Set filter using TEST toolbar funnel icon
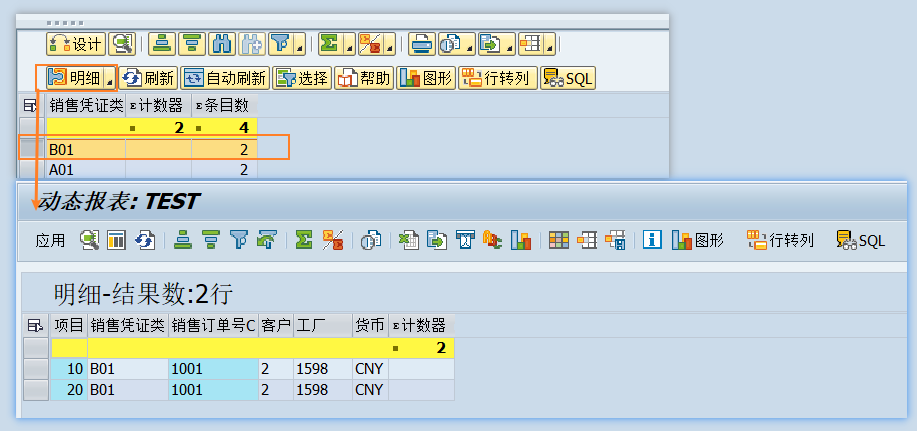917x431 pixels. 239,240
